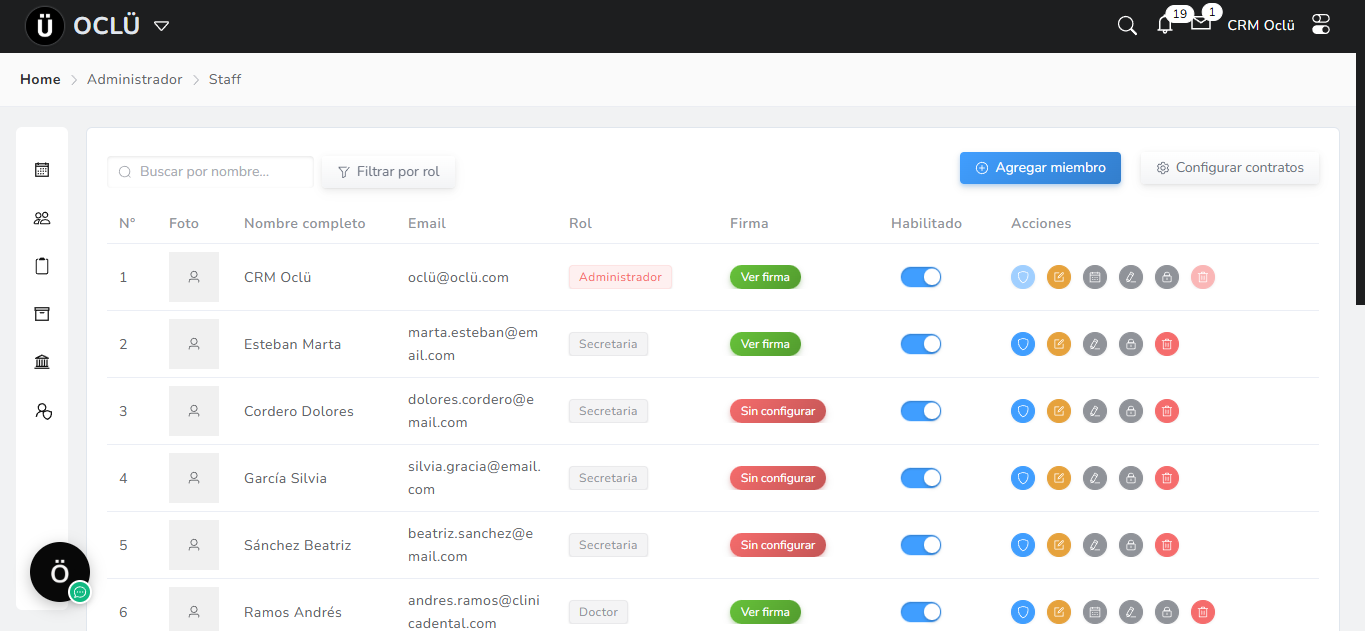The image size is (1365, 631).
Task: Click the blue shield icon for Esteban Marta
Action: (x=1023, y=344)
